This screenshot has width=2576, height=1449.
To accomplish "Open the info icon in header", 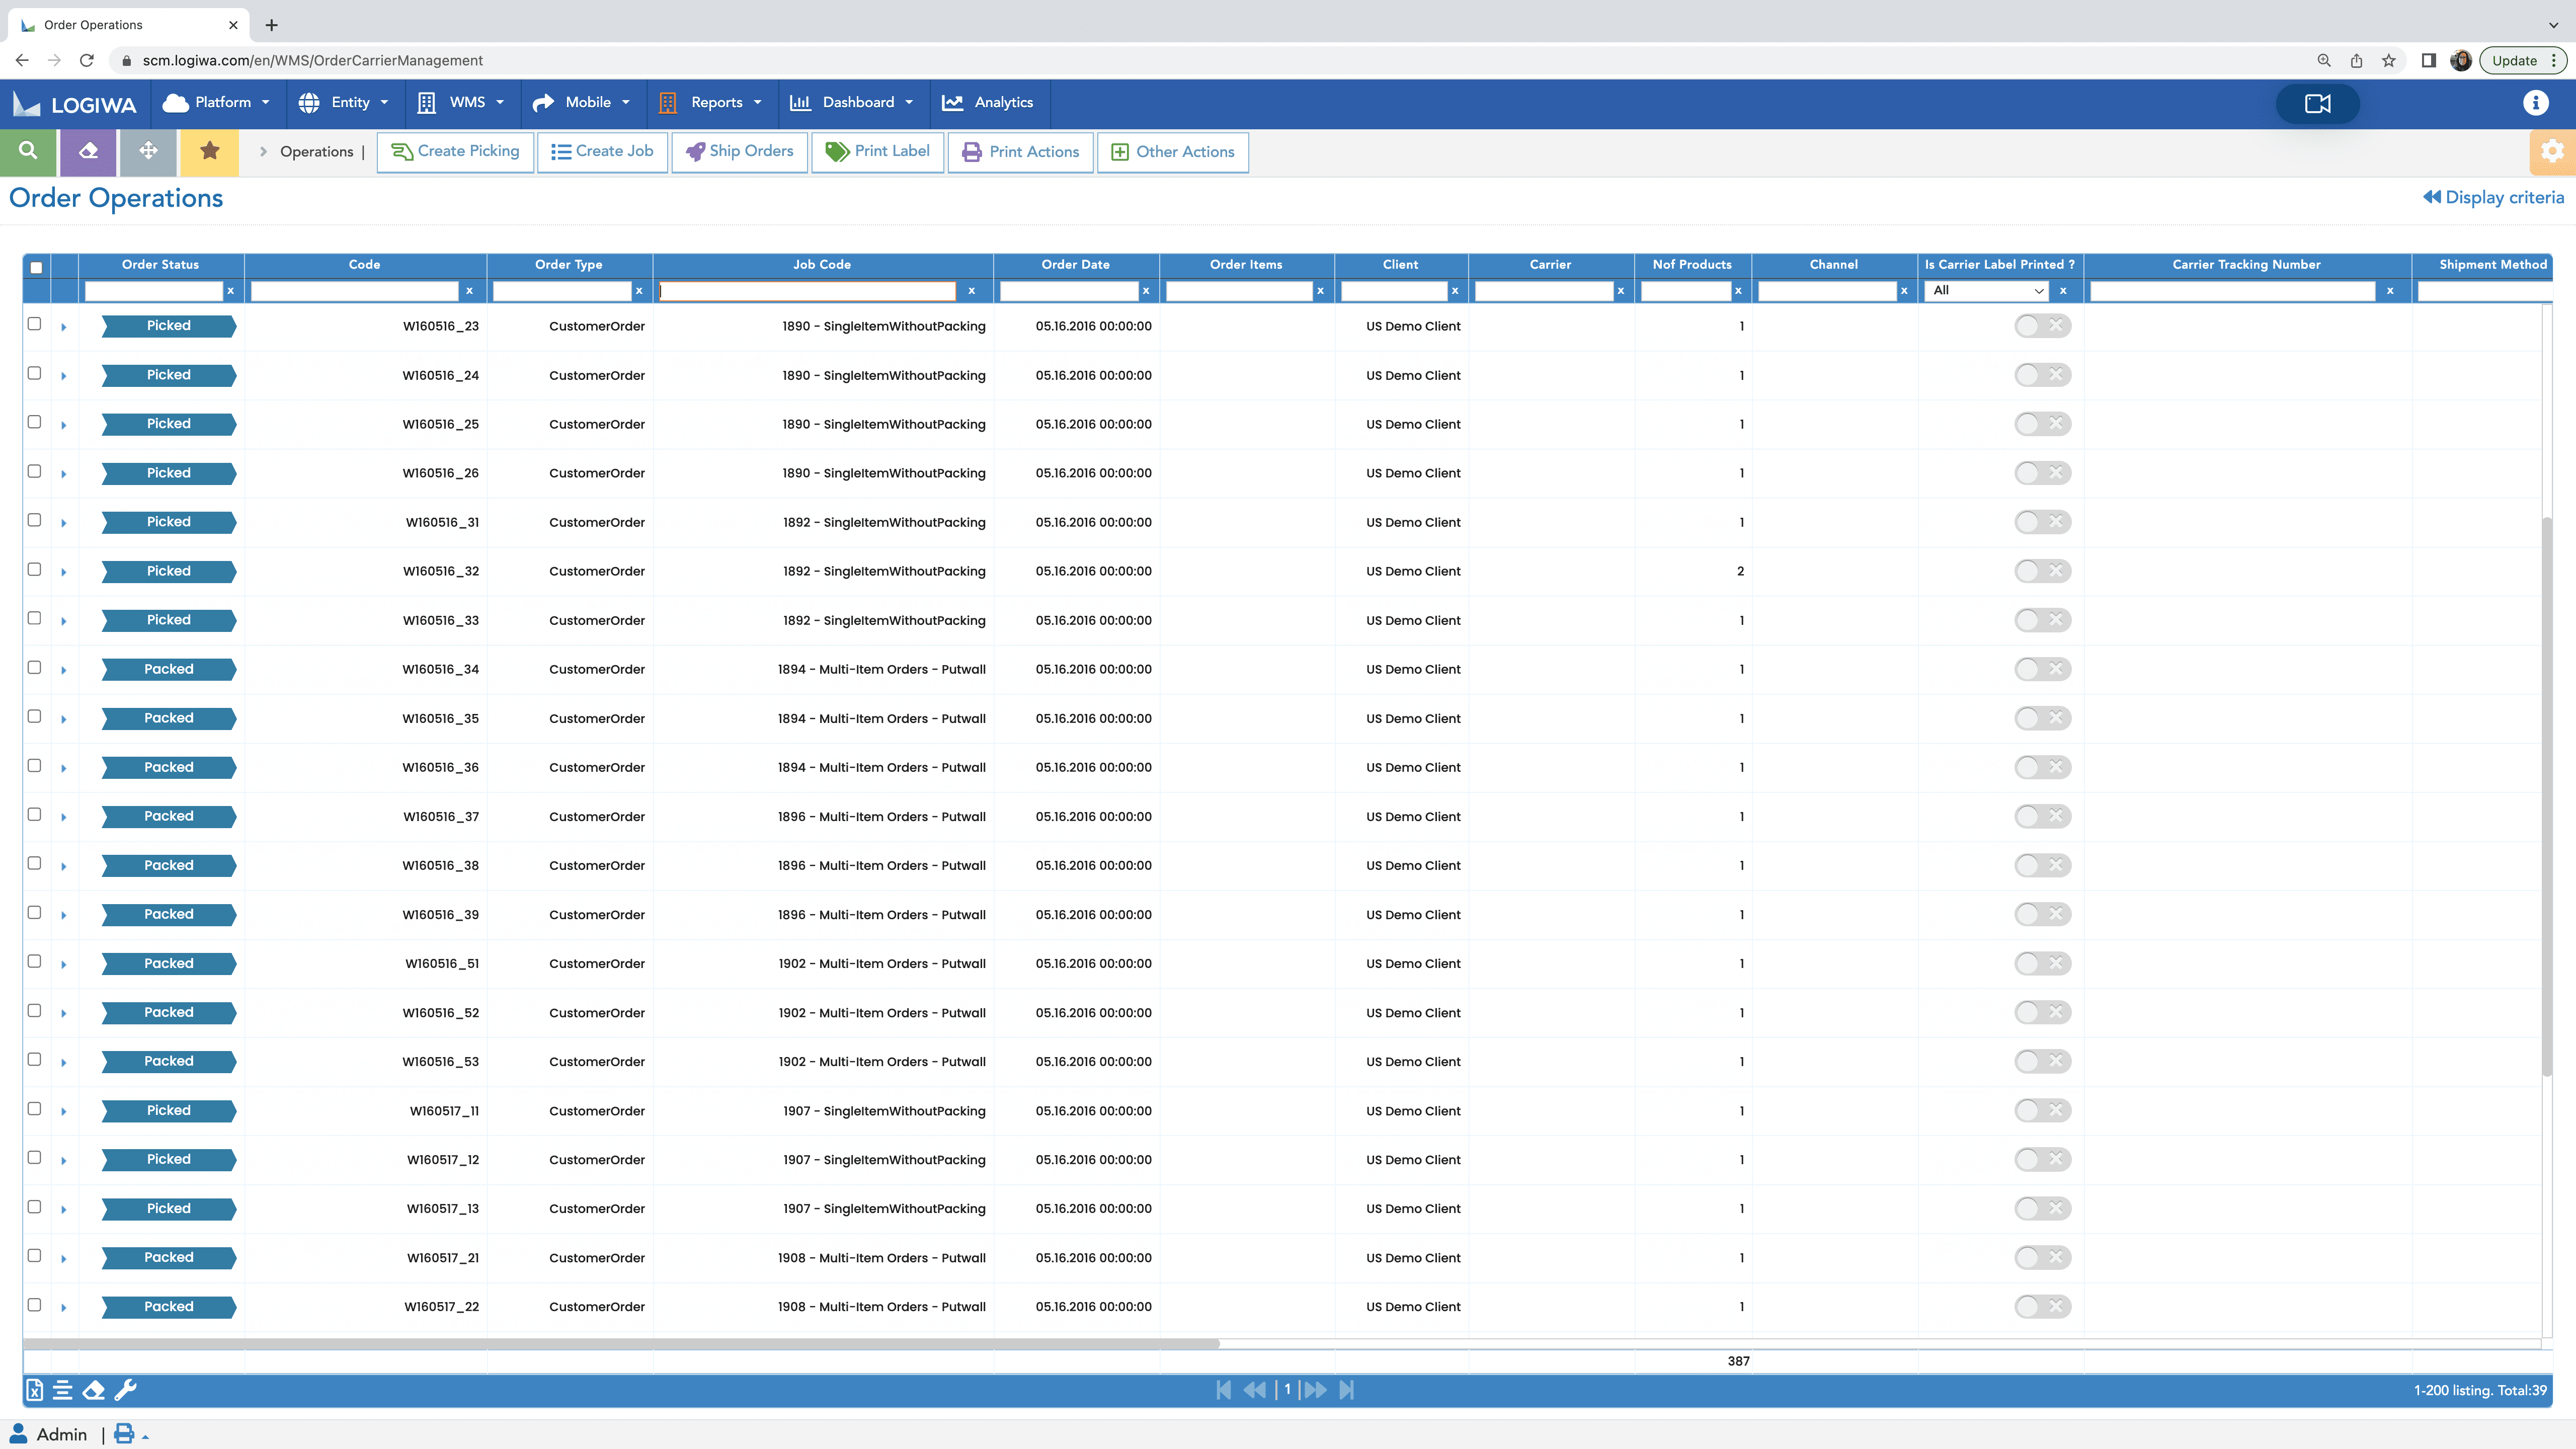I will [2535, 103].
